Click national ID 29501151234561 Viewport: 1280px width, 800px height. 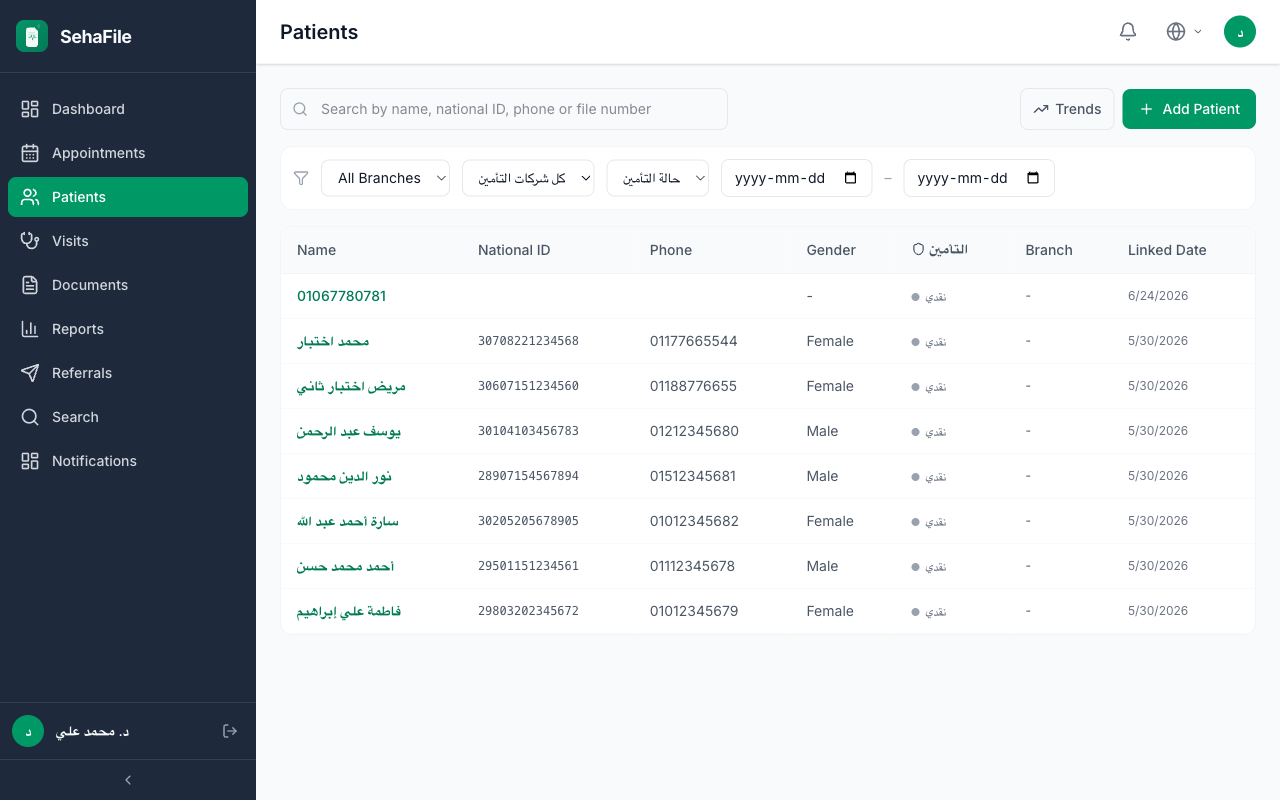528,566
